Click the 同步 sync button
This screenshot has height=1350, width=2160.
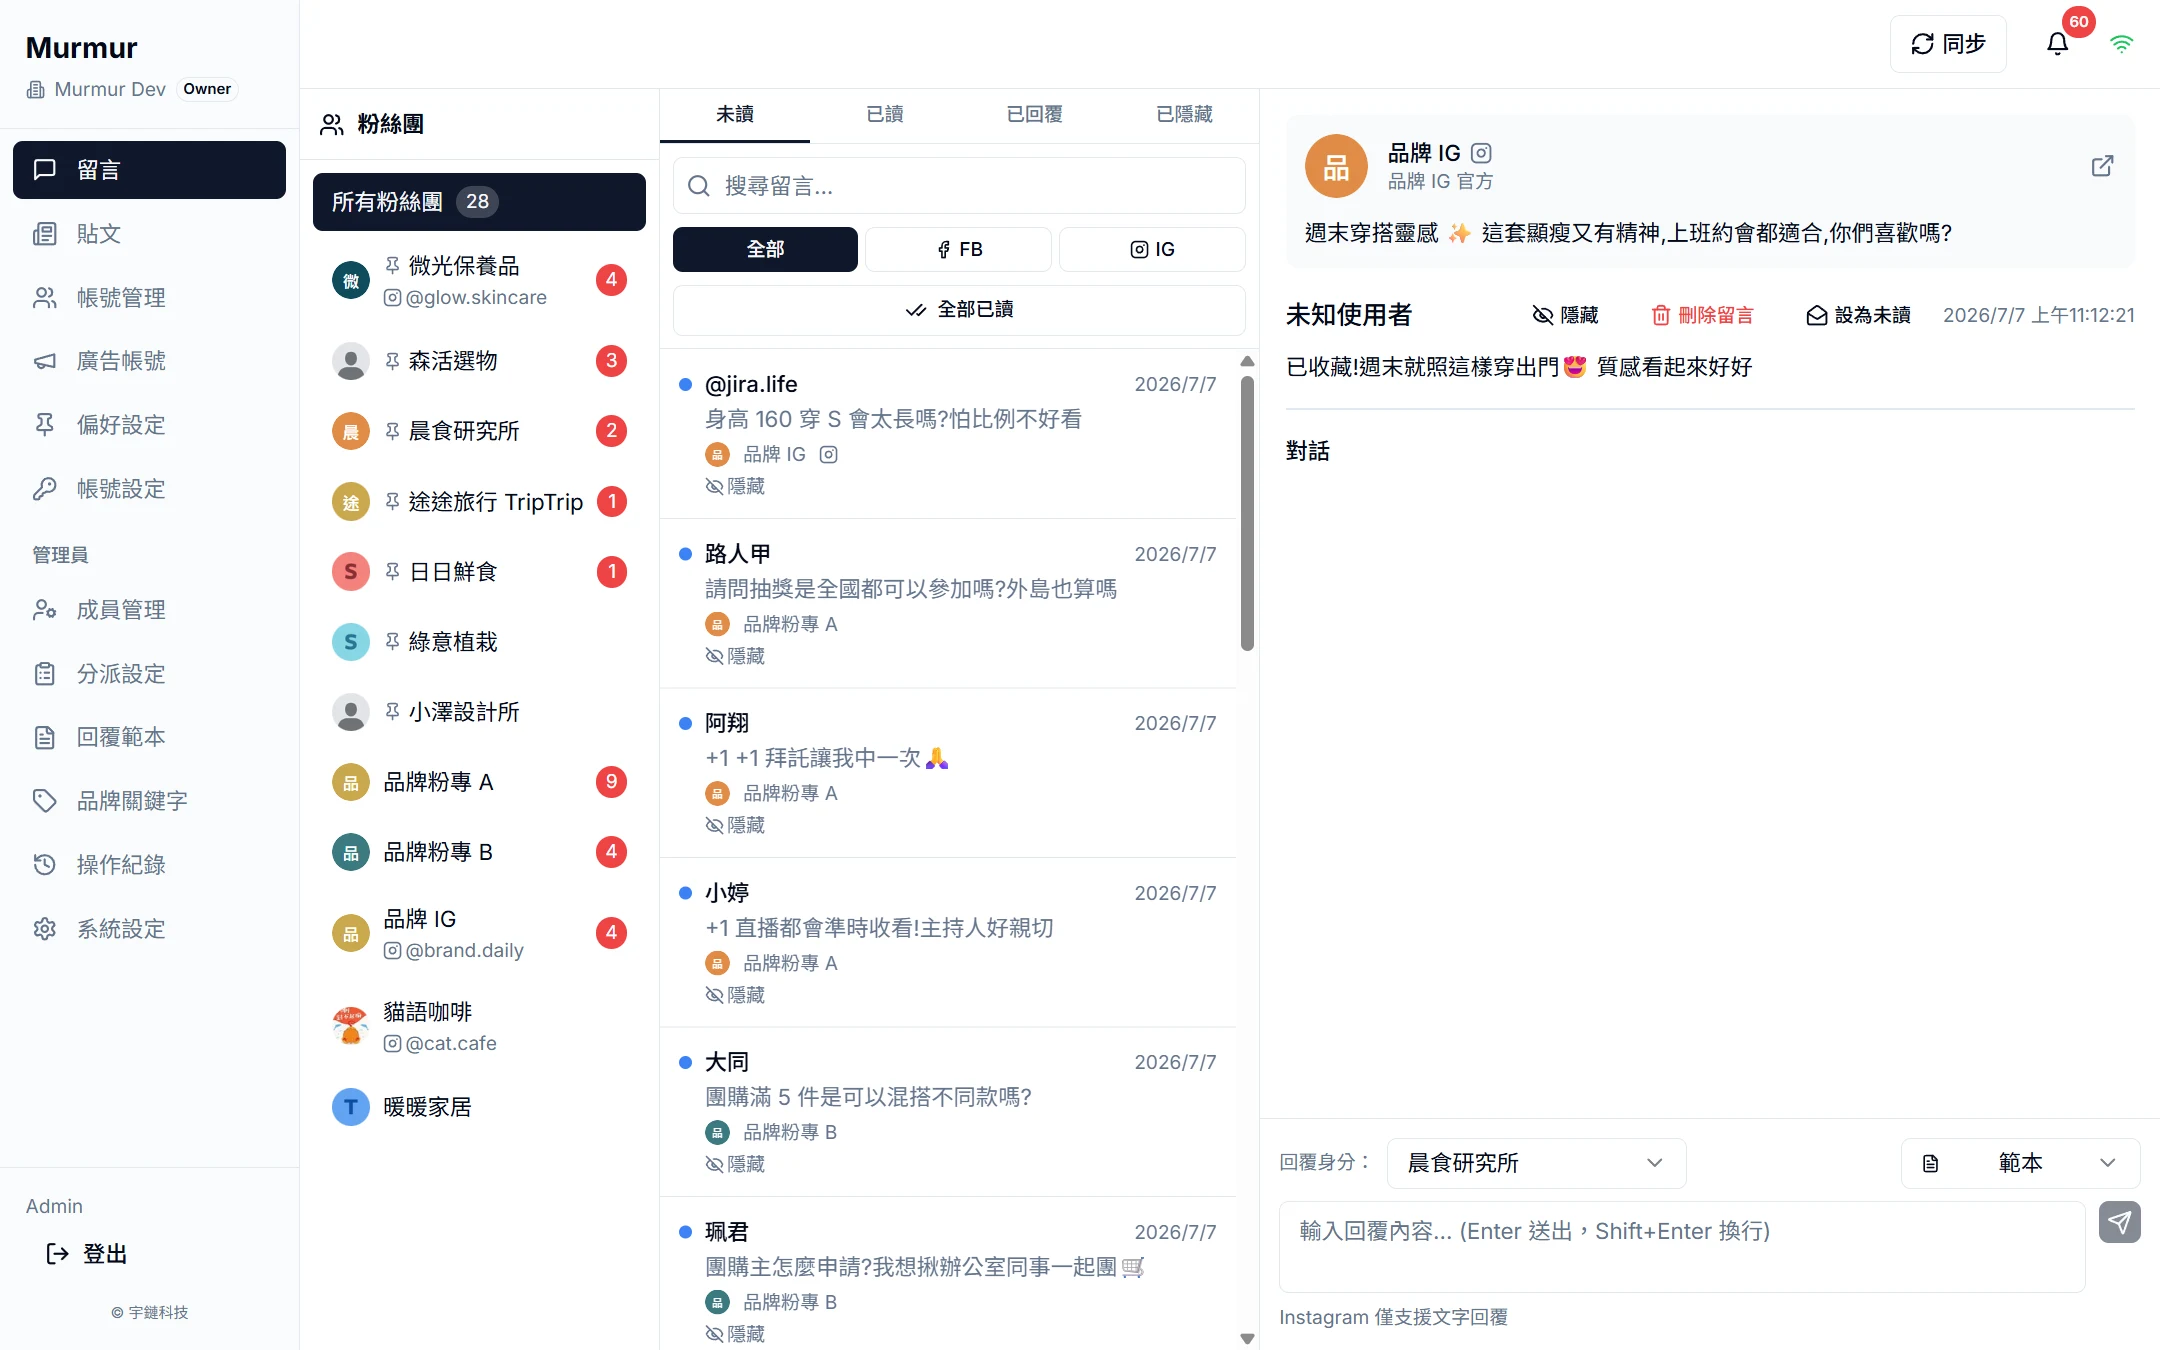point(1948,44)
